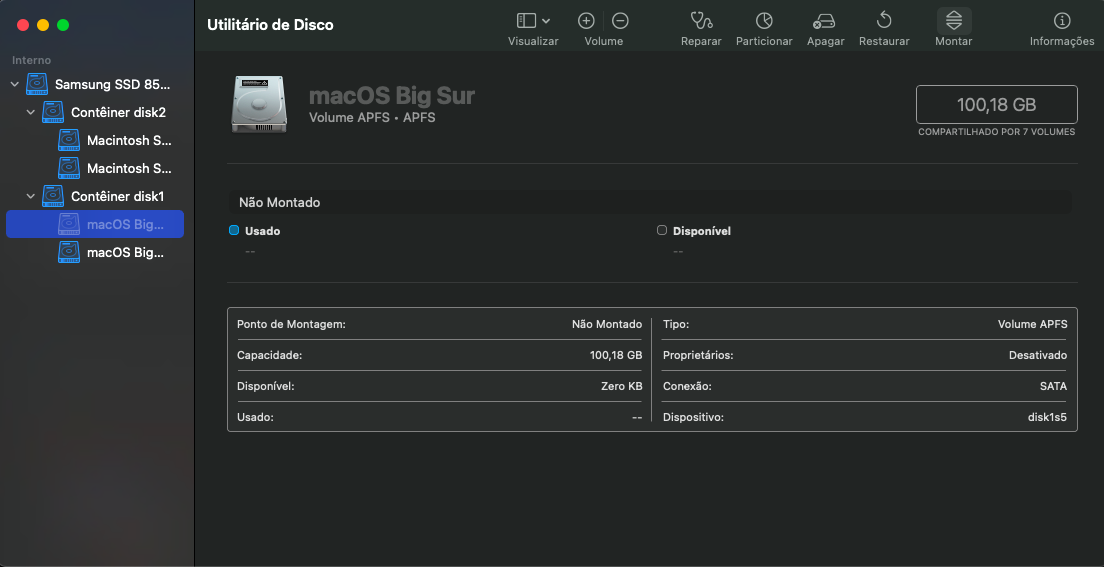Viewport: 1104px width, 567px height.
Task: Click the Conexão value SATA
Action: (1053, 386)
